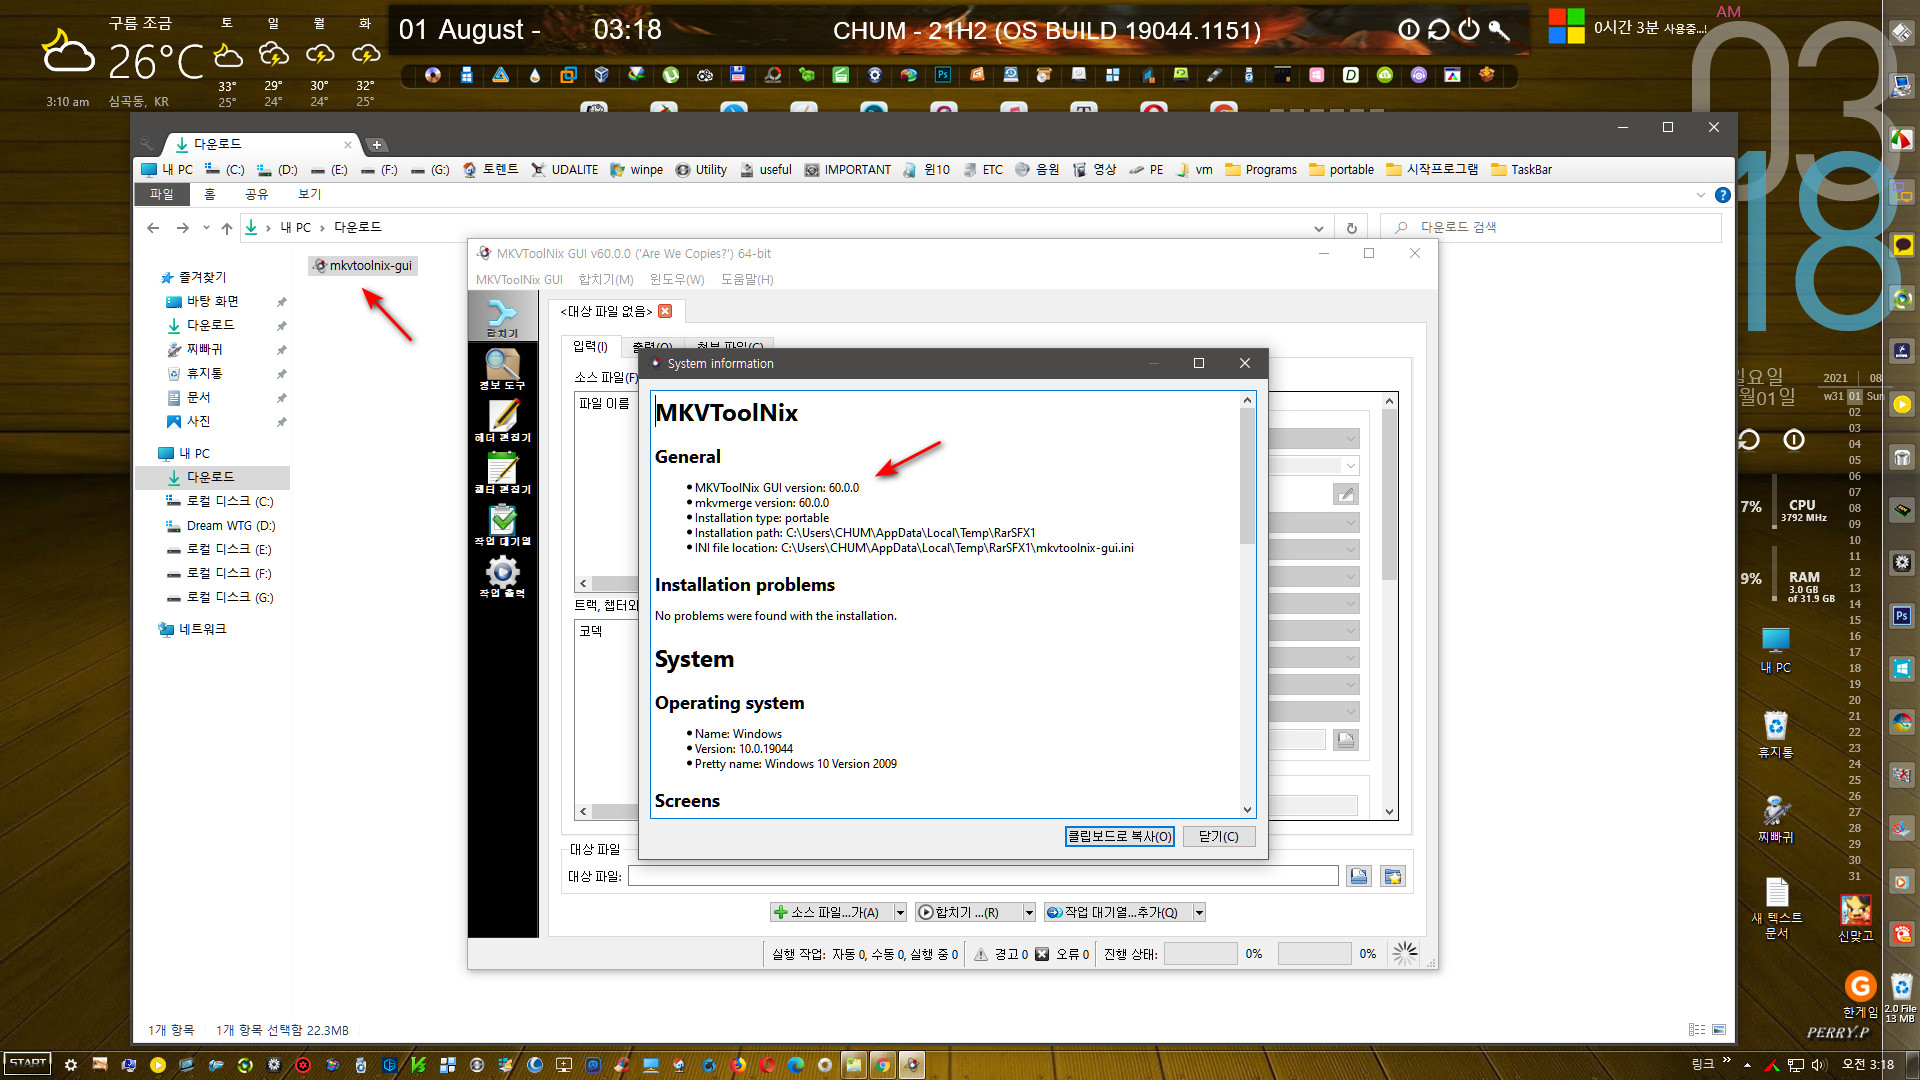Click the power icon in top widget bar
1920x1080 pixels.
pos(1468,30)
